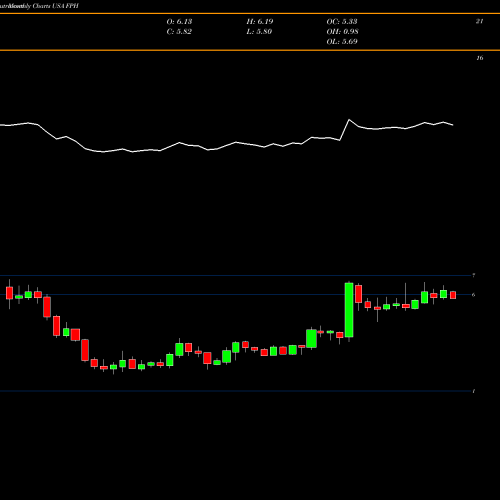Click the 'OH: 0.98' reading
500x500 pixels.
pyautogui.click(x=342, y=31)
